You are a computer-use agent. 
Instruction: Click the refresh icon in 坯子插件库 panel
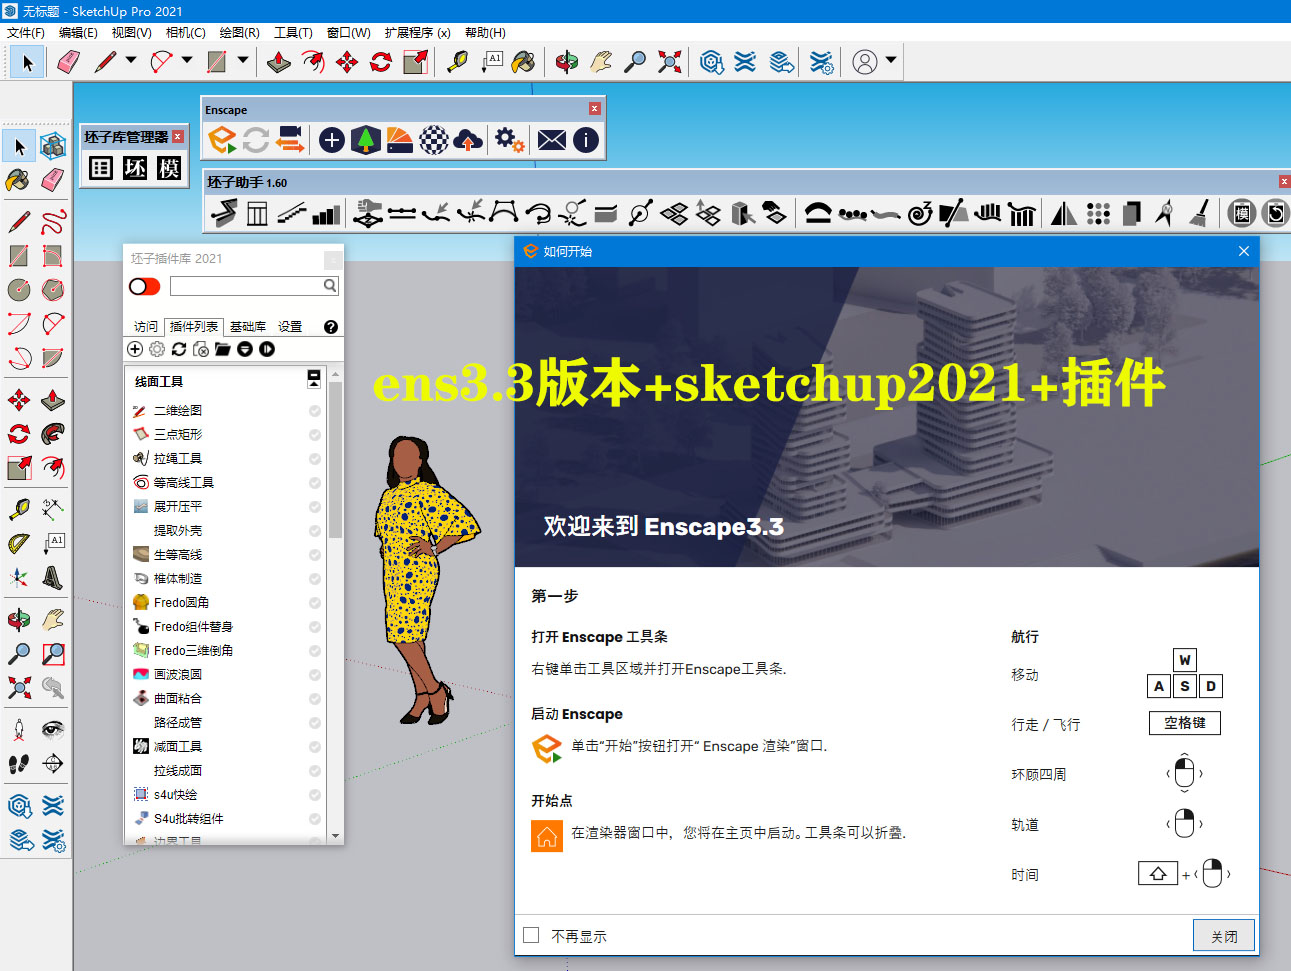tap(179, 349)
